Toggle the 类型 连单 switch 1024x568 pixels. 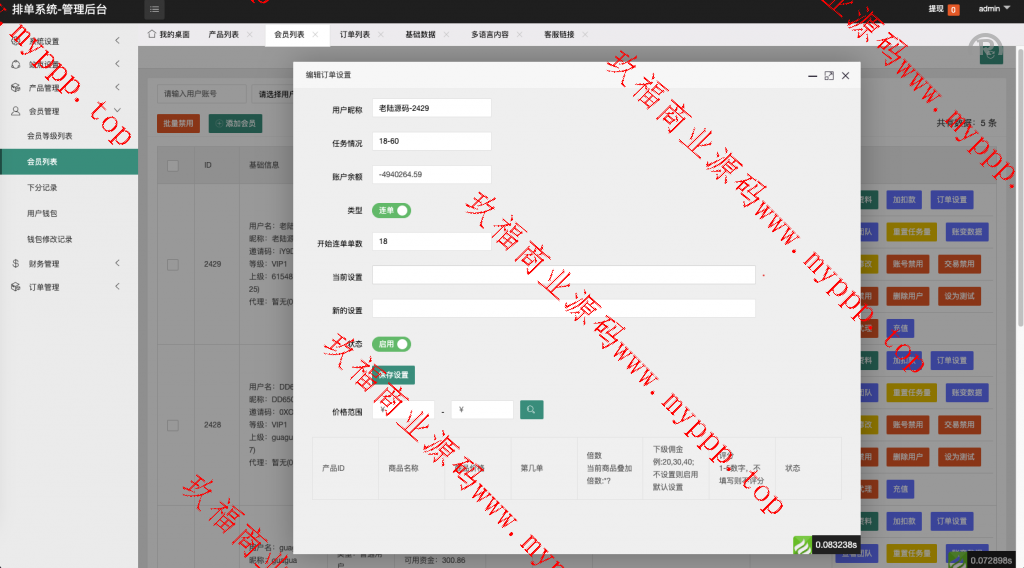tap(392, 210)
